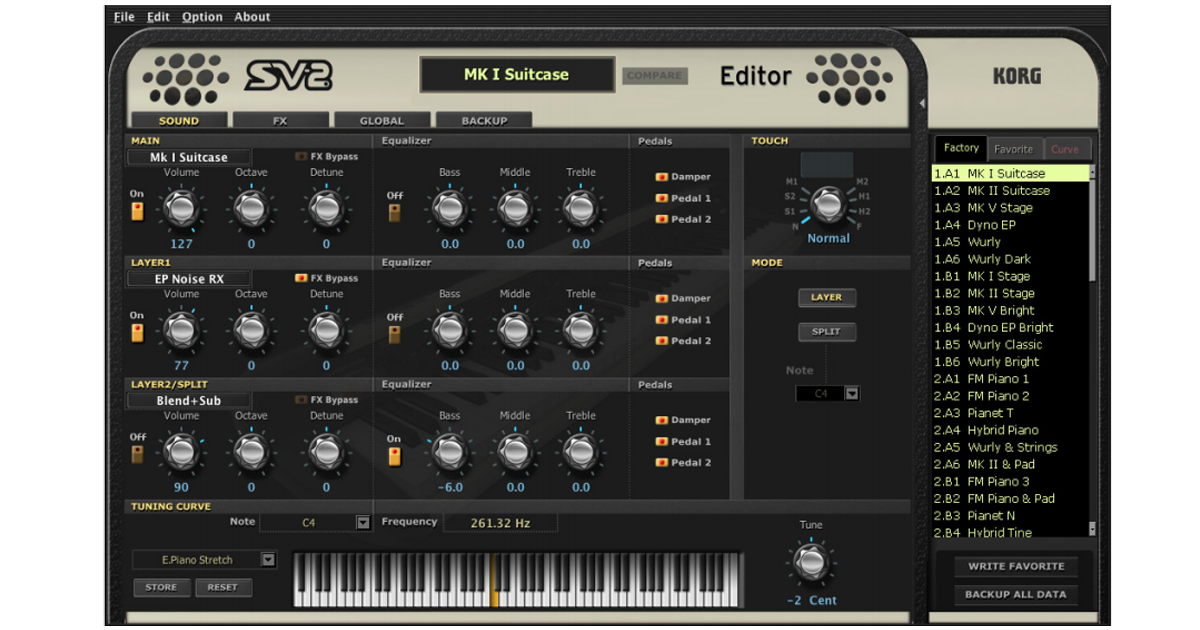Switch to the GLOBAL tab
This screenshot has width=1200, height=630.
tap(382, 120)
